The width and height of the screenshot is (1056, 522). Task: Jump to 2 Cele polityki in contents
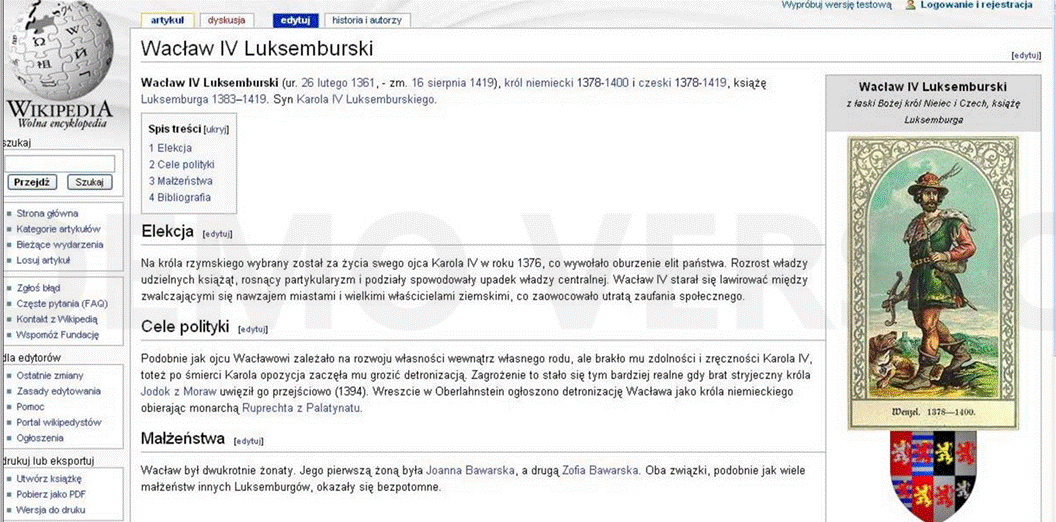pyautogui.click(x=182, y=164)
